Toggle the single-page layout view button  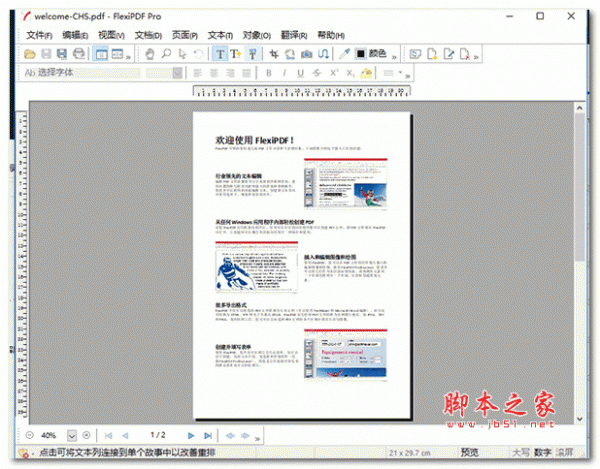(101, 54)
